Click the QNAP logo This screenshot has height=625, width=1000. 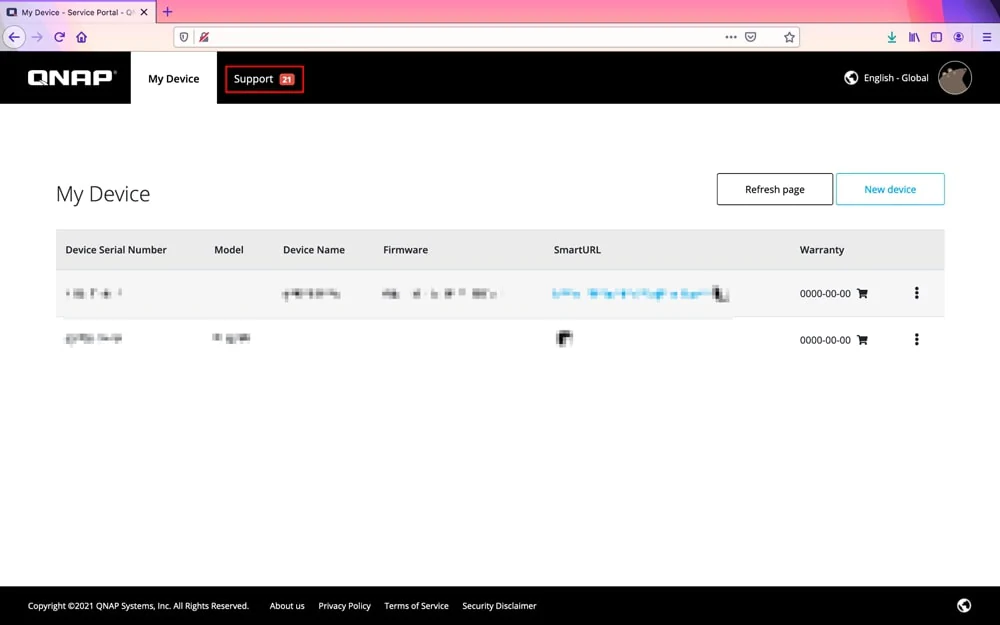[71, 78]
